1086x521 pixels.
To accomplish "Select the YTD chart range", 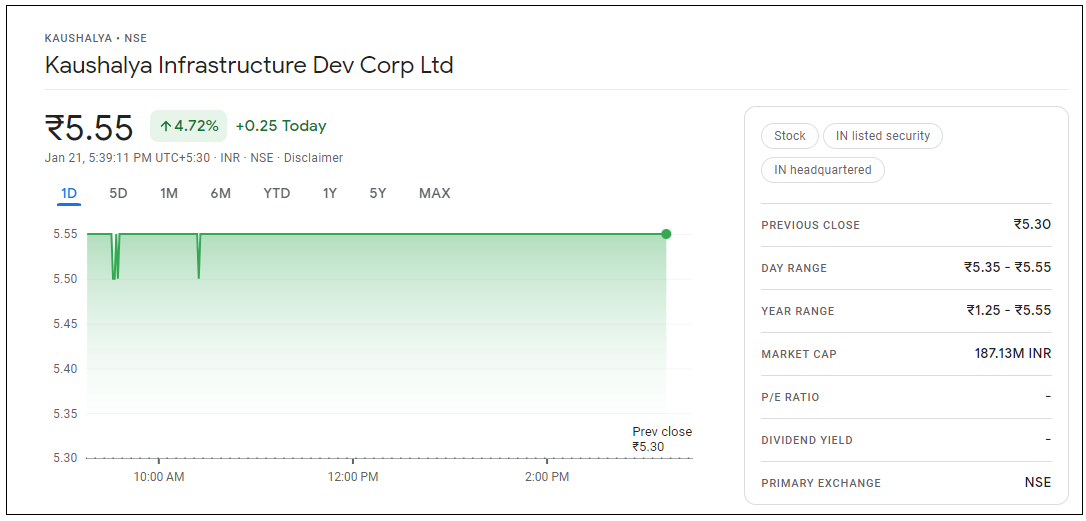I will (276, 193).
